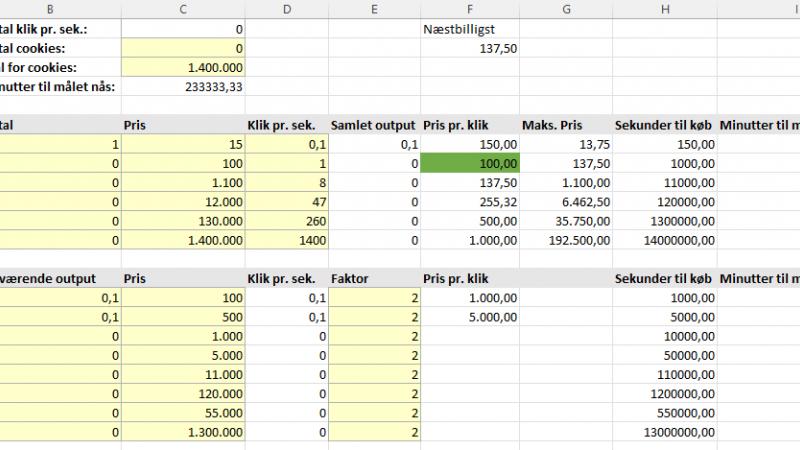800x450 pixels.
Task: Select column D header
Action: click(x=288, y=9)
